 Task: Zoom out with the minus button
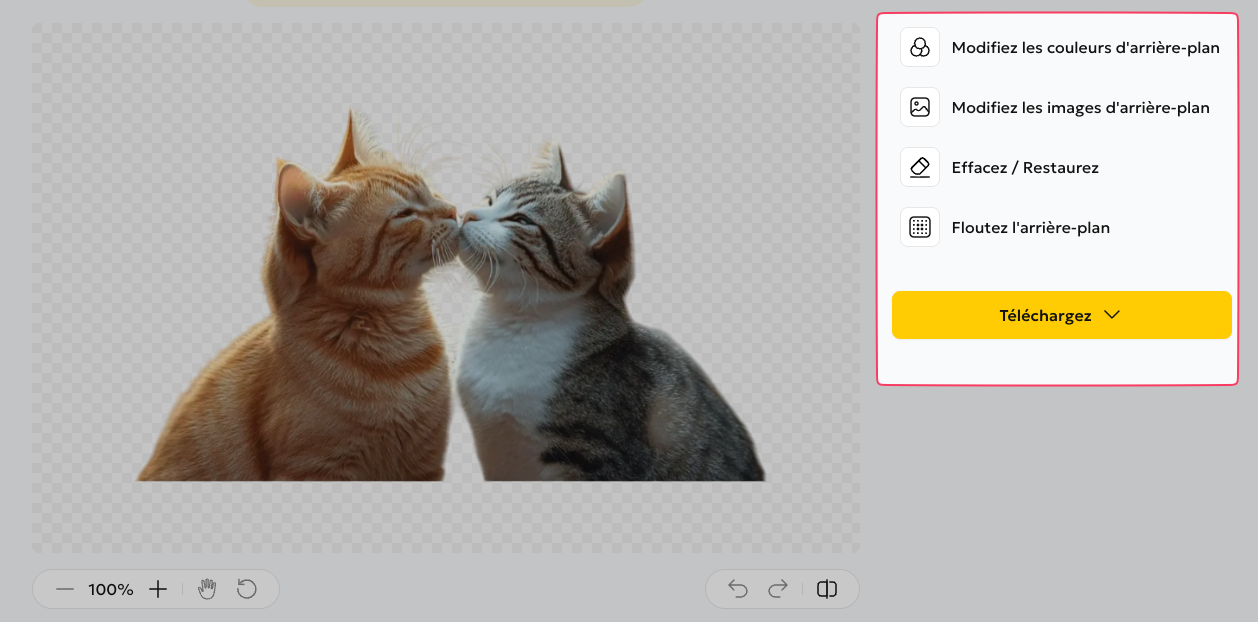[x=65, y=589]
